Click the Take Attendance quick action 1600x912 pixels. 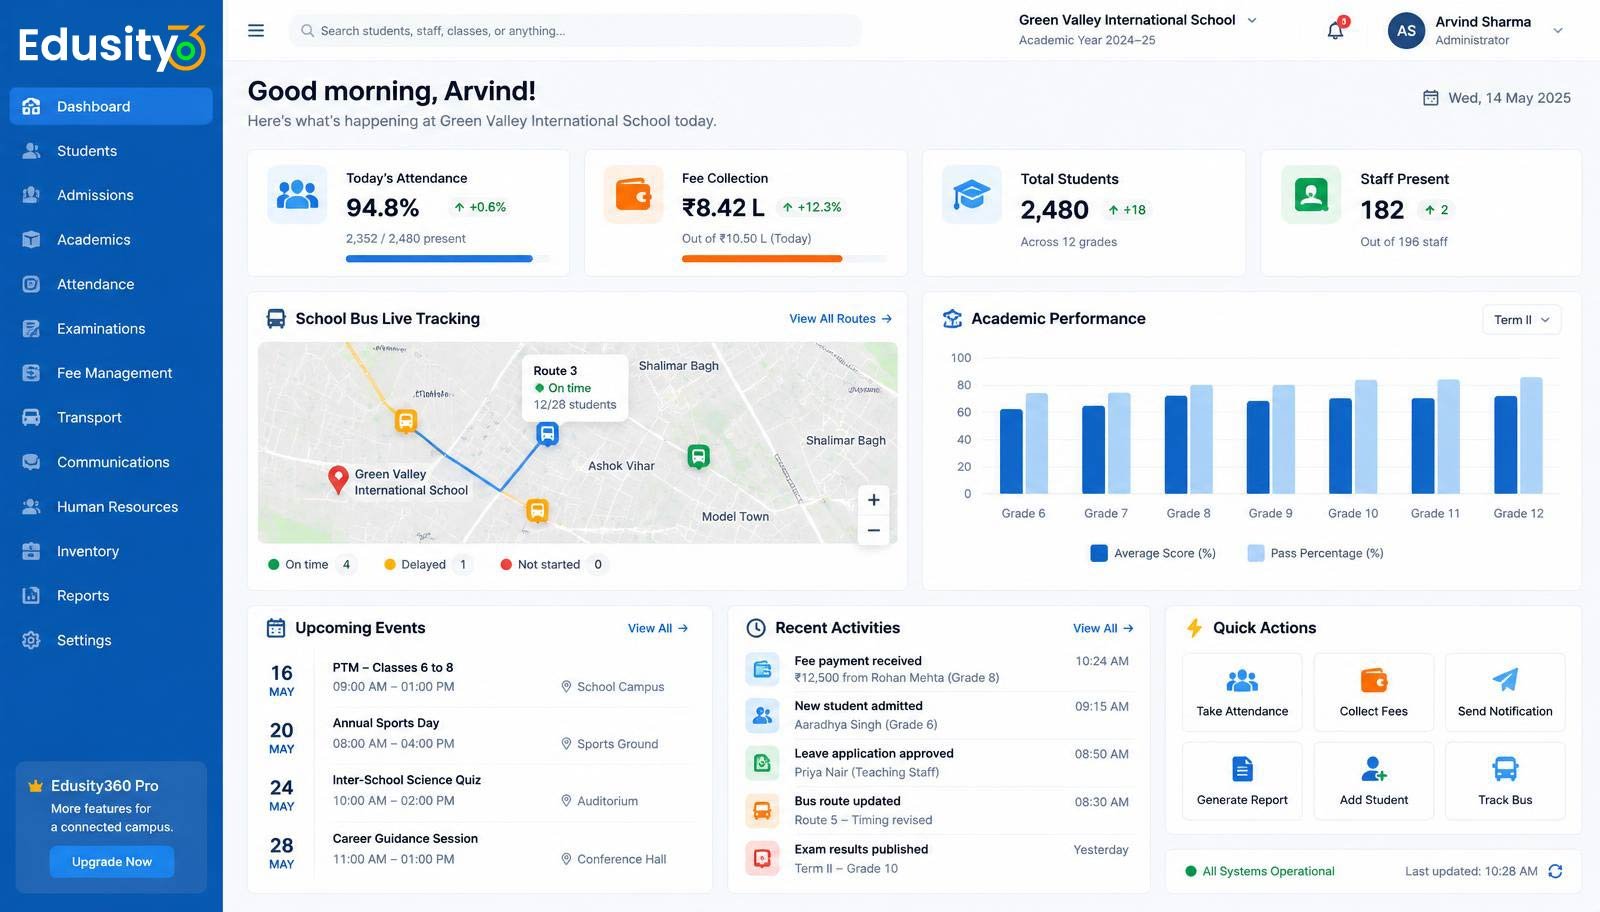tap(1242, 692)
